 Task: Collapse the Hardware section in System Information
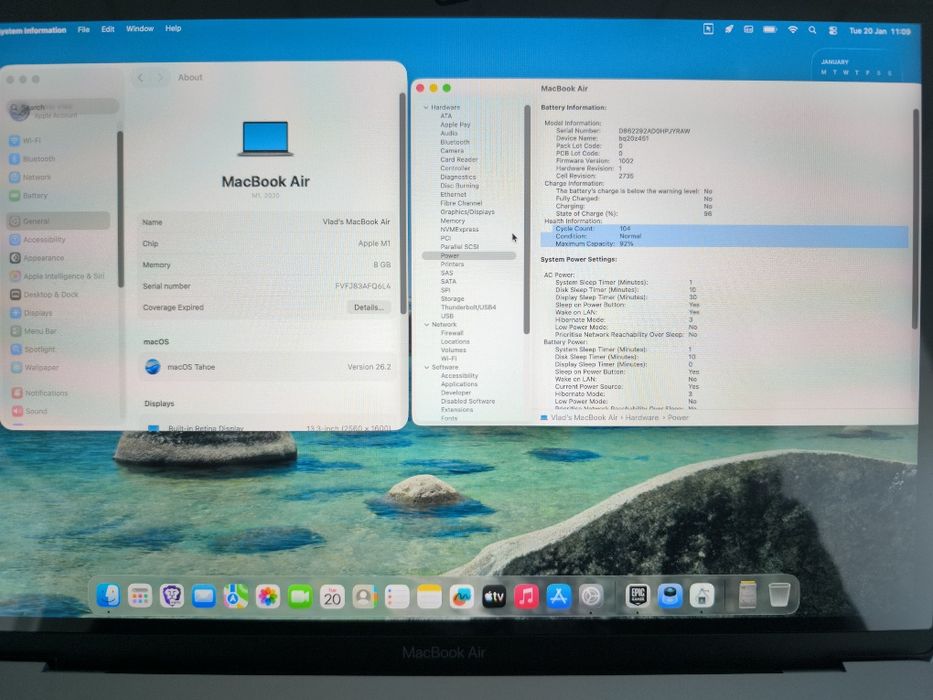[426, 107]
